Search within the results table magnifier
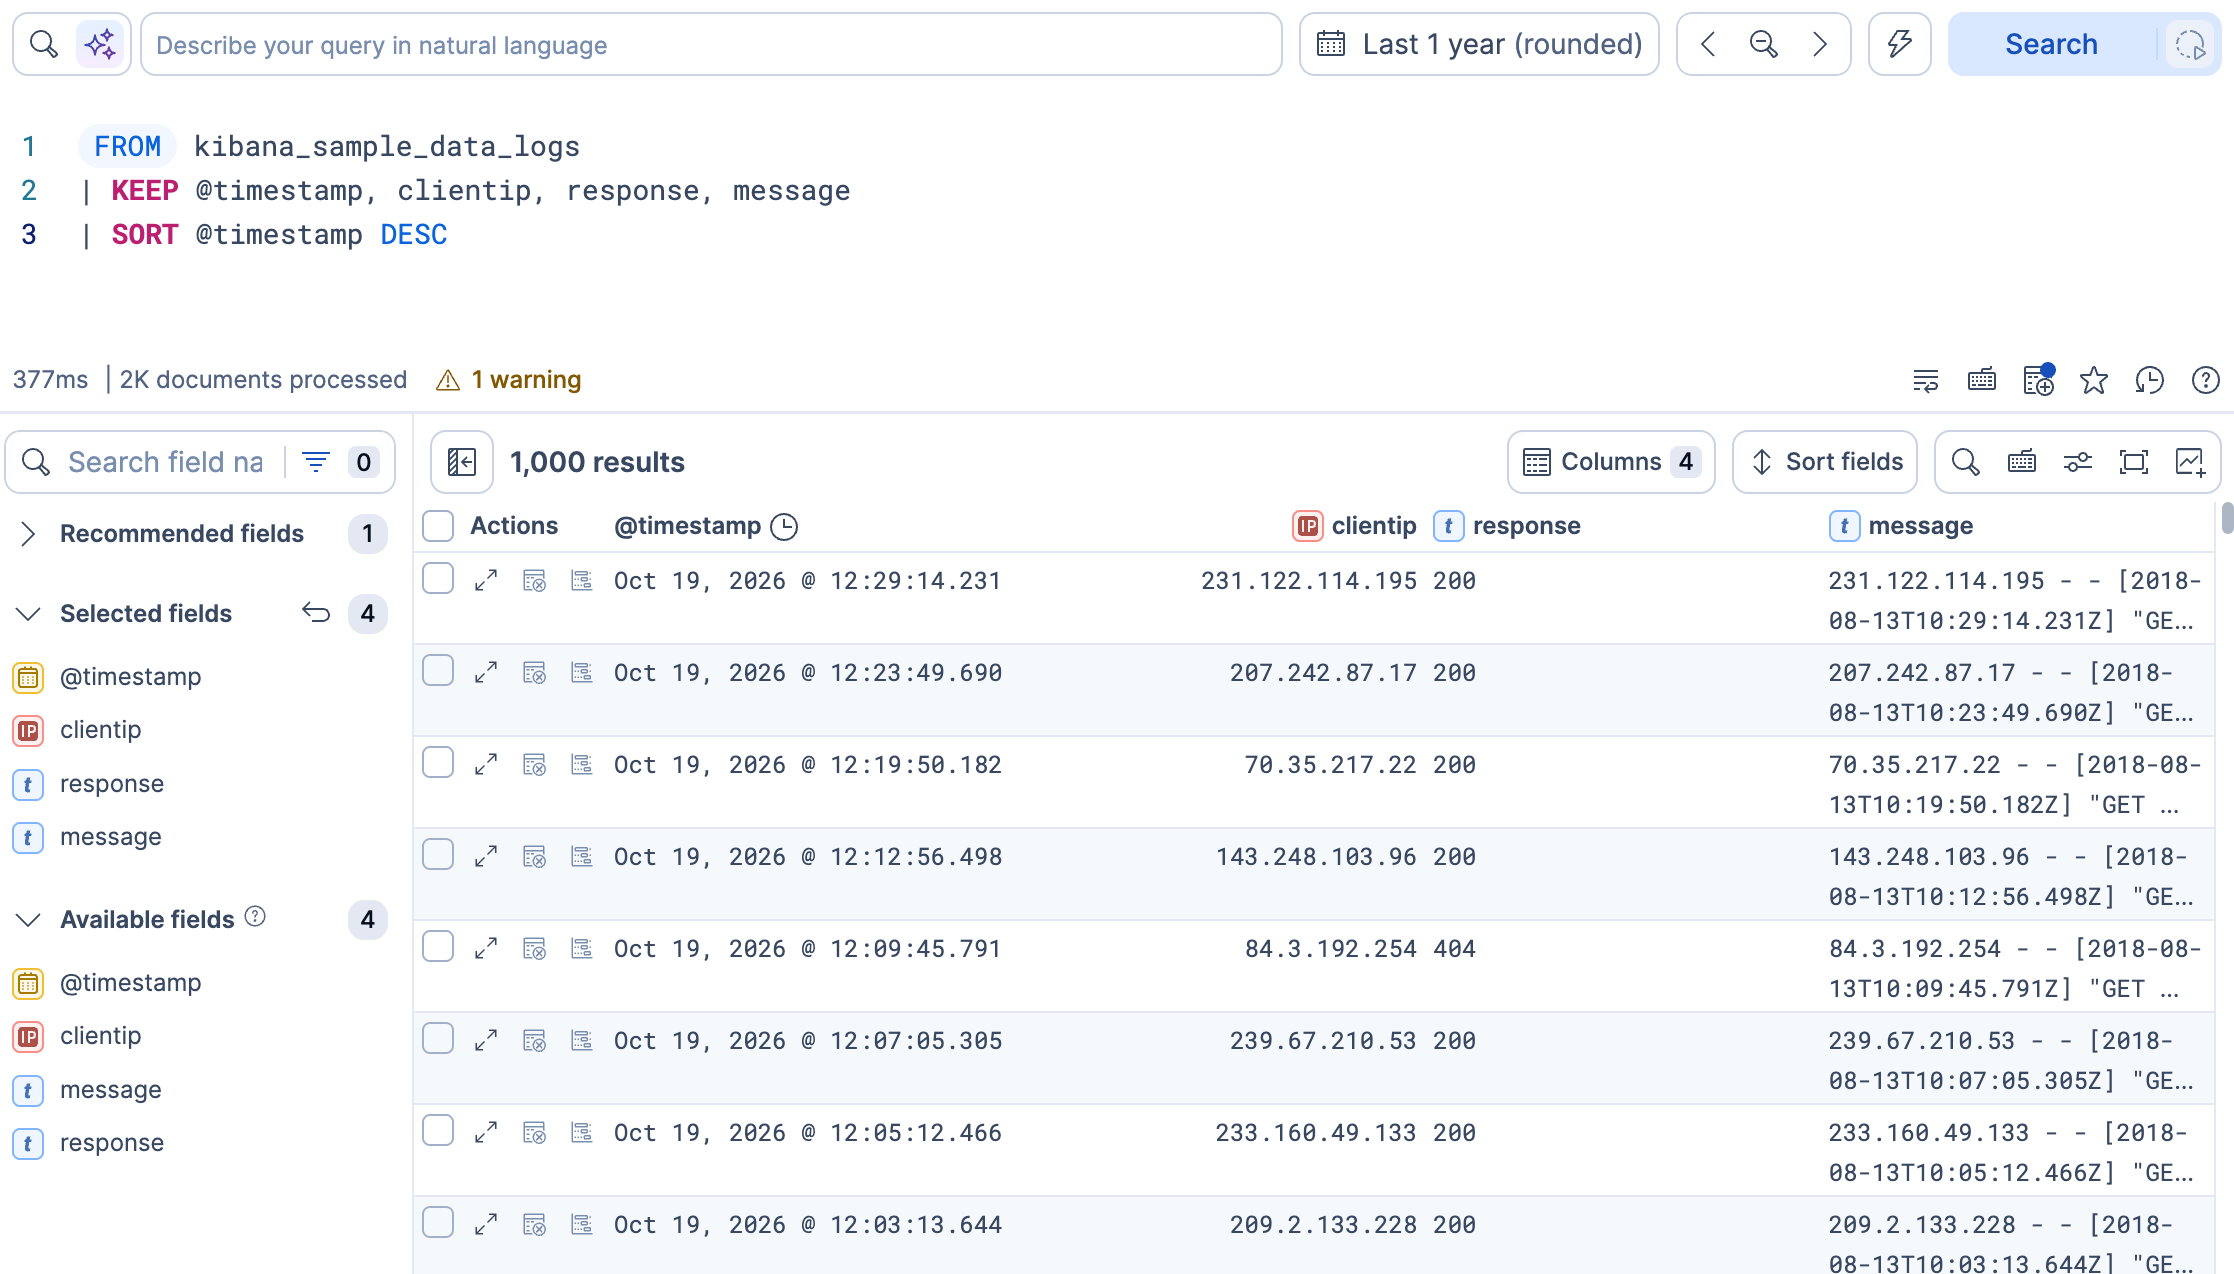Screen dimensions: 2234x1274 point(1966,462)
